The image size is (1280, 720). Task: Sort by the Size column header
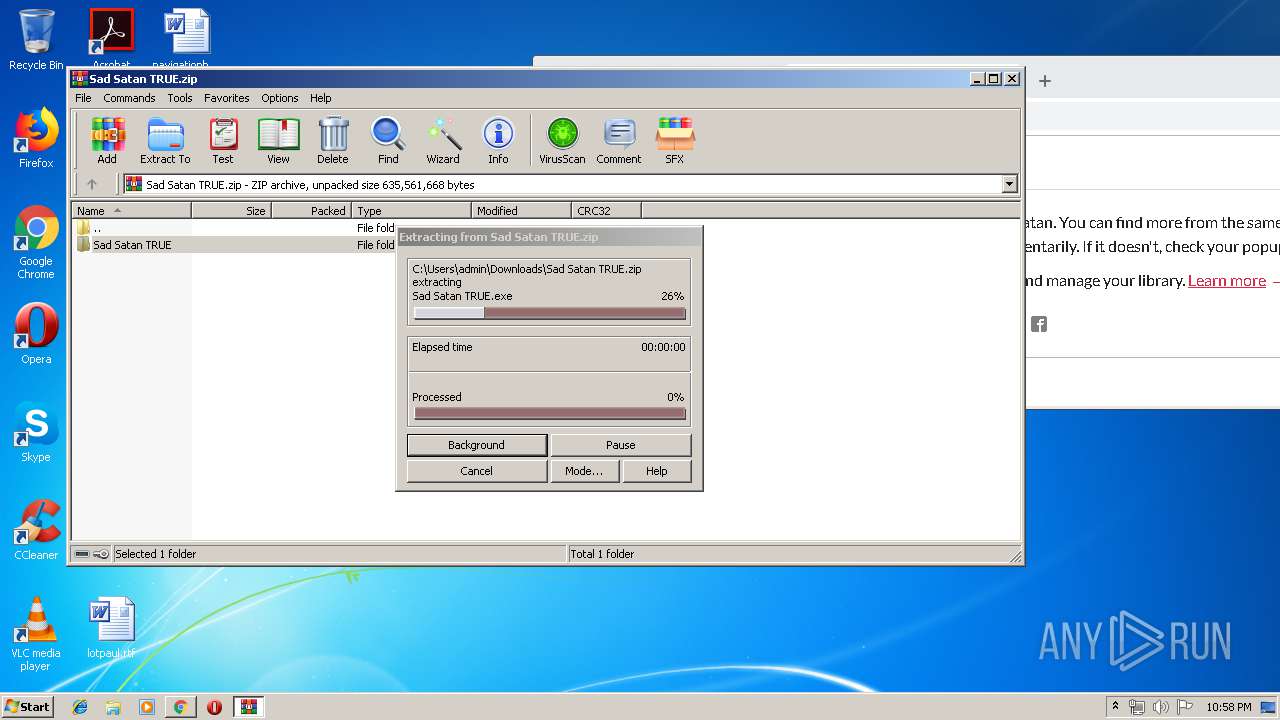point(231,210)
